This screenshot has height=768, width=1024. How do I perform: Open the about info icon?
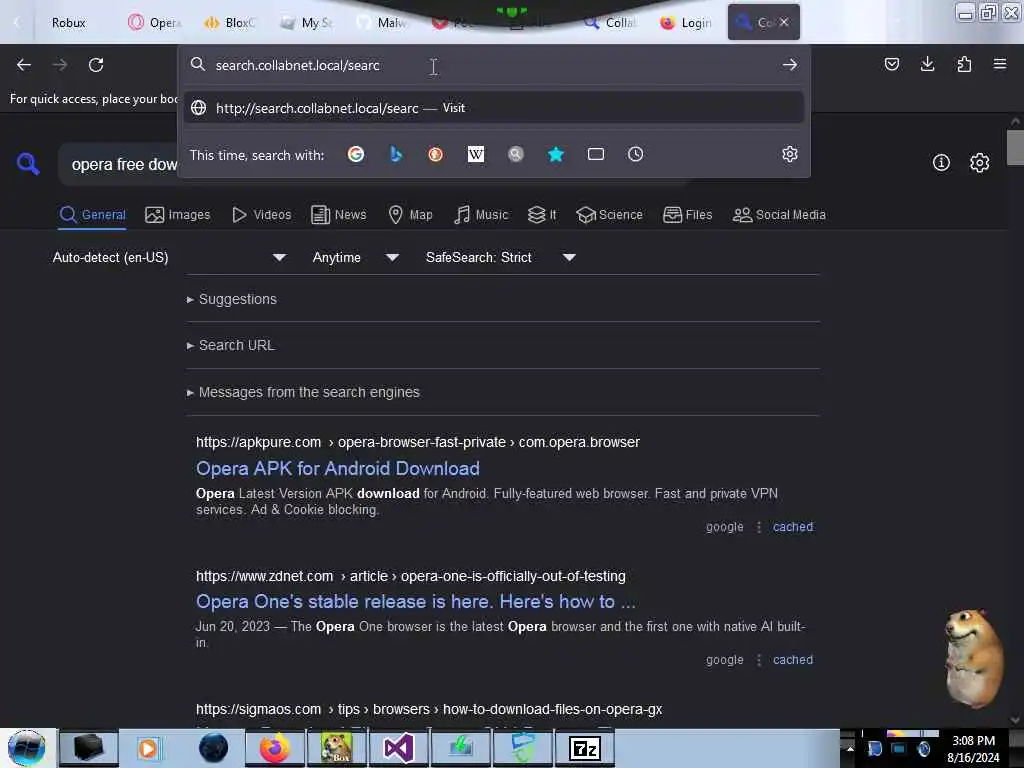point(941,163)
